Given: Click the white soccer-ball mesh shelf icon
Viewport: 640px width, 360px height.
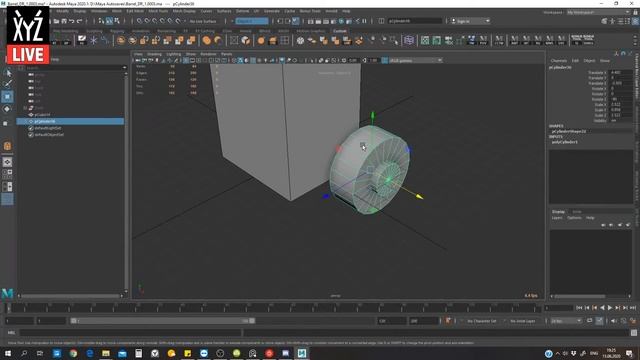Looking at the screenshot, I should coord(300,40).
